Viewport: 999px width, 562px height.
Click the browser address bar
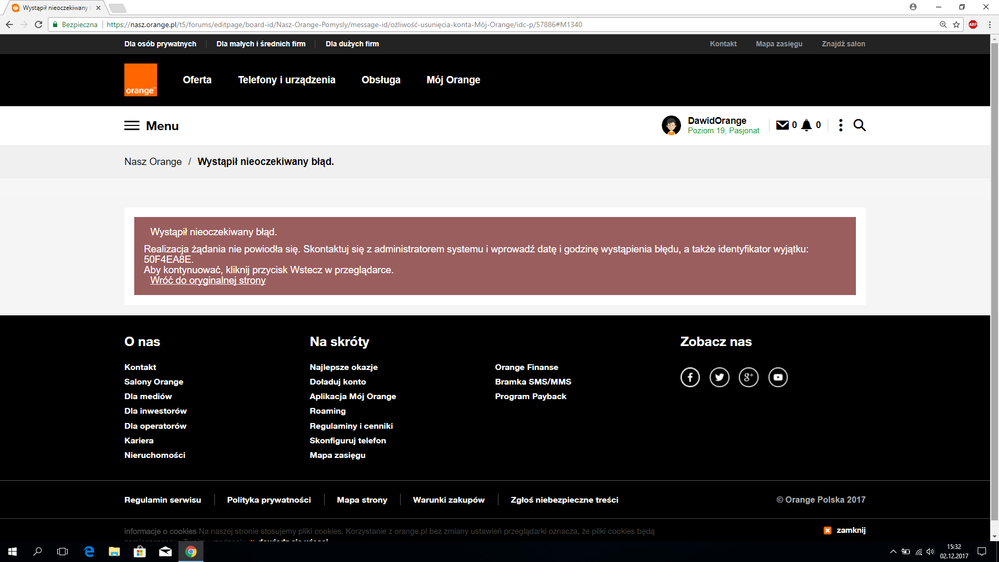(500, 24)
